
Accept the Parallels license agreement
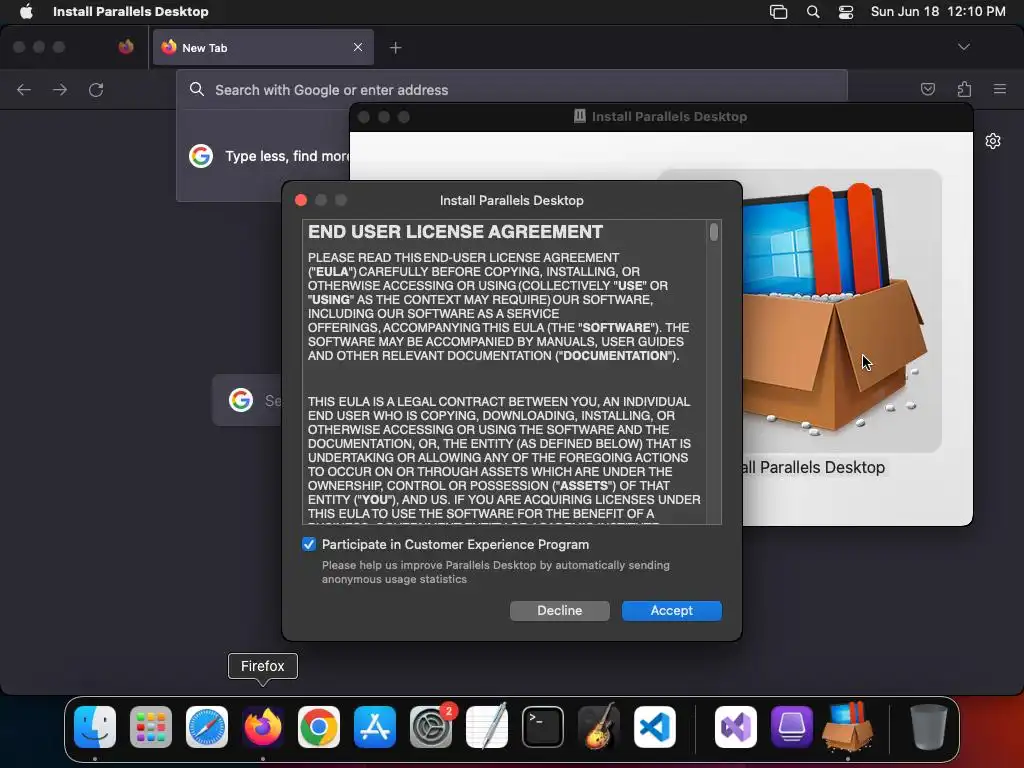671,611
